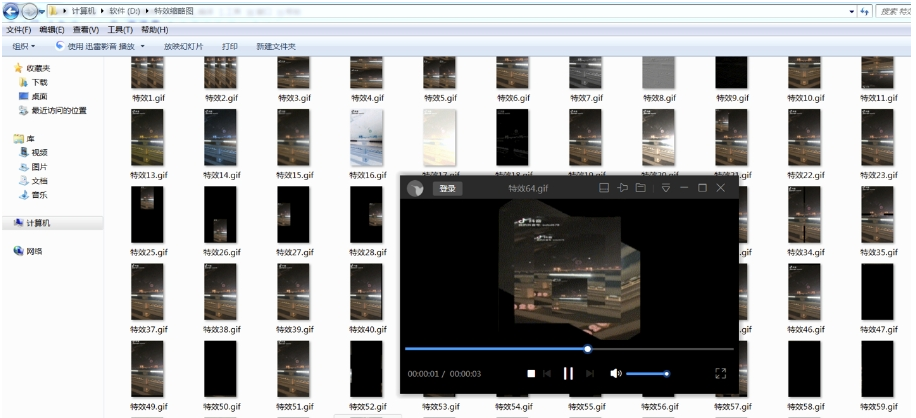Pin the player window on top
916x418 pixels.
tap(622, 188)
